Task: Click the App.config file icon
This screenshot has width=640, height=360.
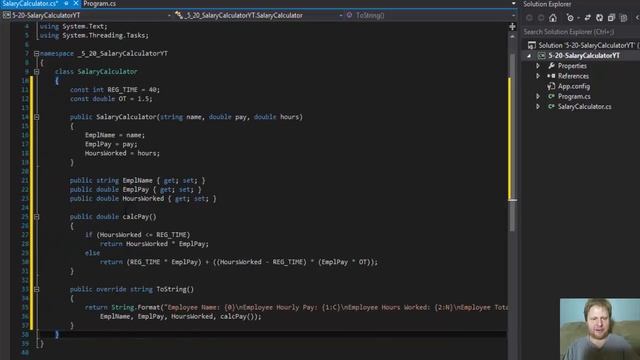Action: click(x=551, y=86)
